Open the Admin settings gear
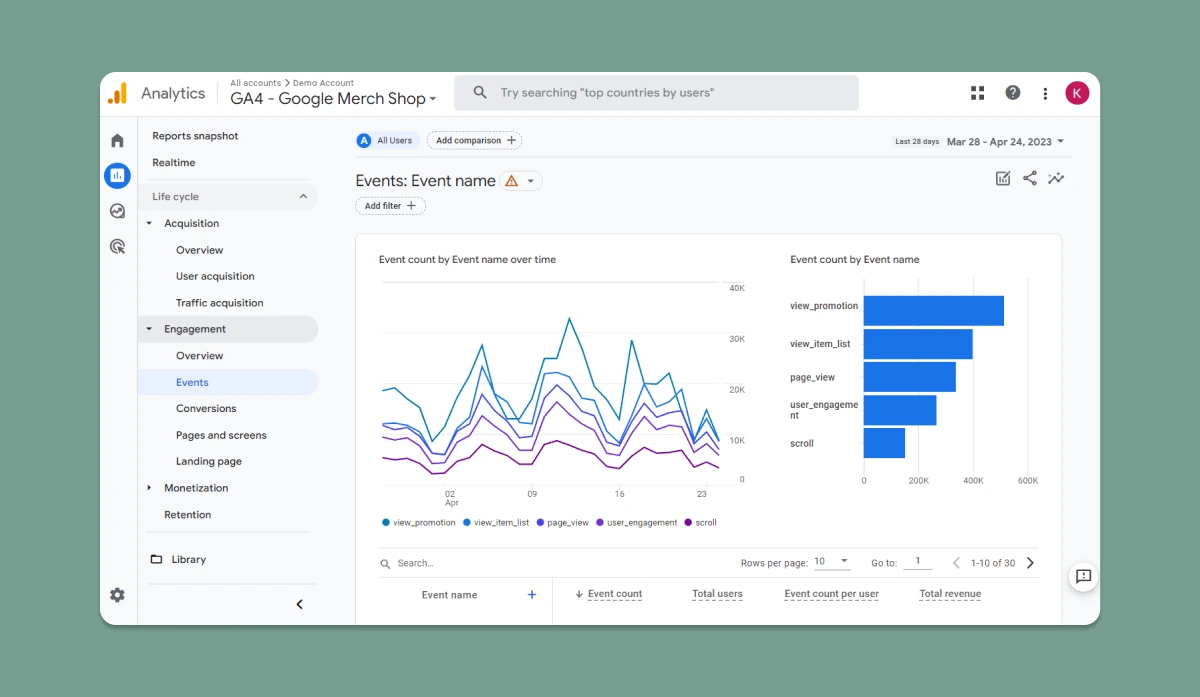This screenshot has height=697, width=1200. (x=117, y=595)
